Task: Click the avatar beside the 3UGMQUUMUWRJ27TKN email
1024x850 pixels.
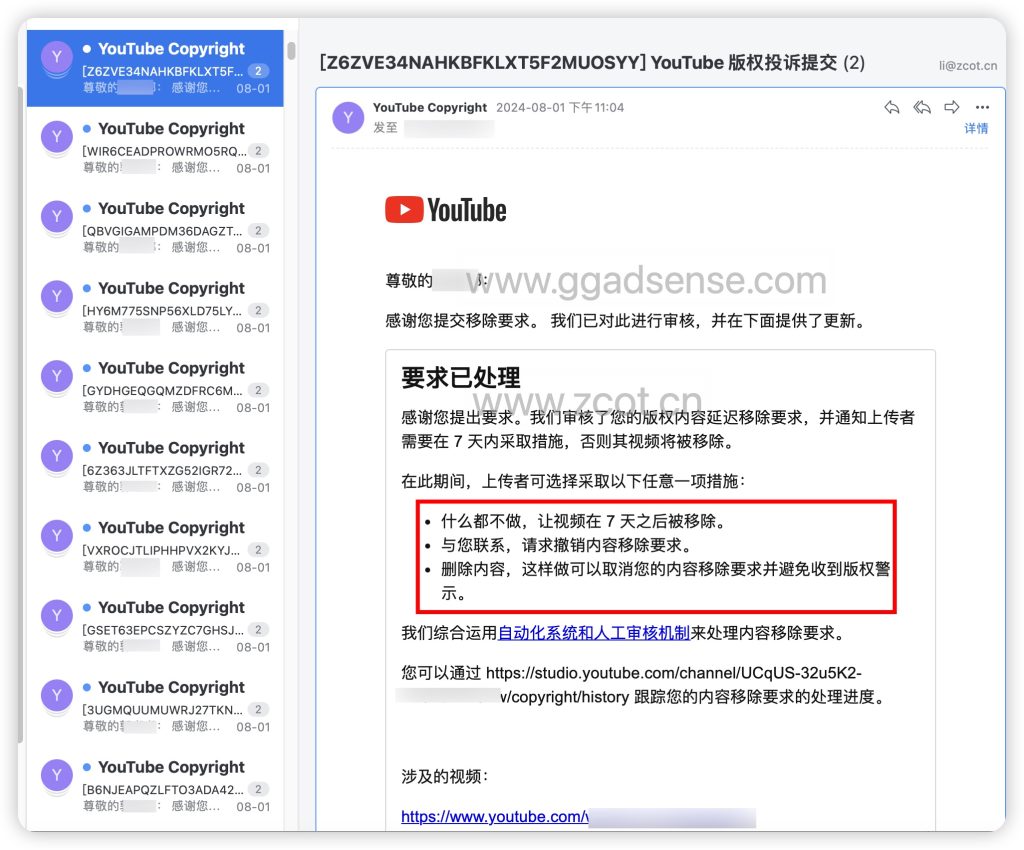Action: point(57,695)
